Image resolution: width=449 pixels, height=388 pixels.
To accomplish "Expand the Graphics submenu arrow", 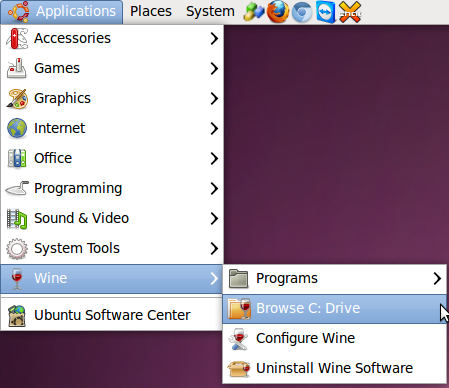I will [214, 98].
